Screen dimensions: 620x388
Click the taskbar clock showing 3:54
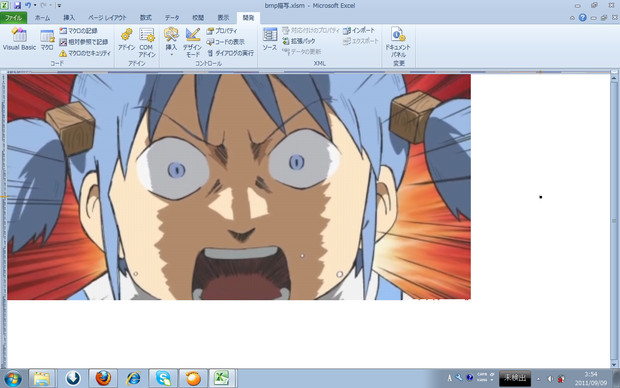pyautogui.click(x=591, y=379)
